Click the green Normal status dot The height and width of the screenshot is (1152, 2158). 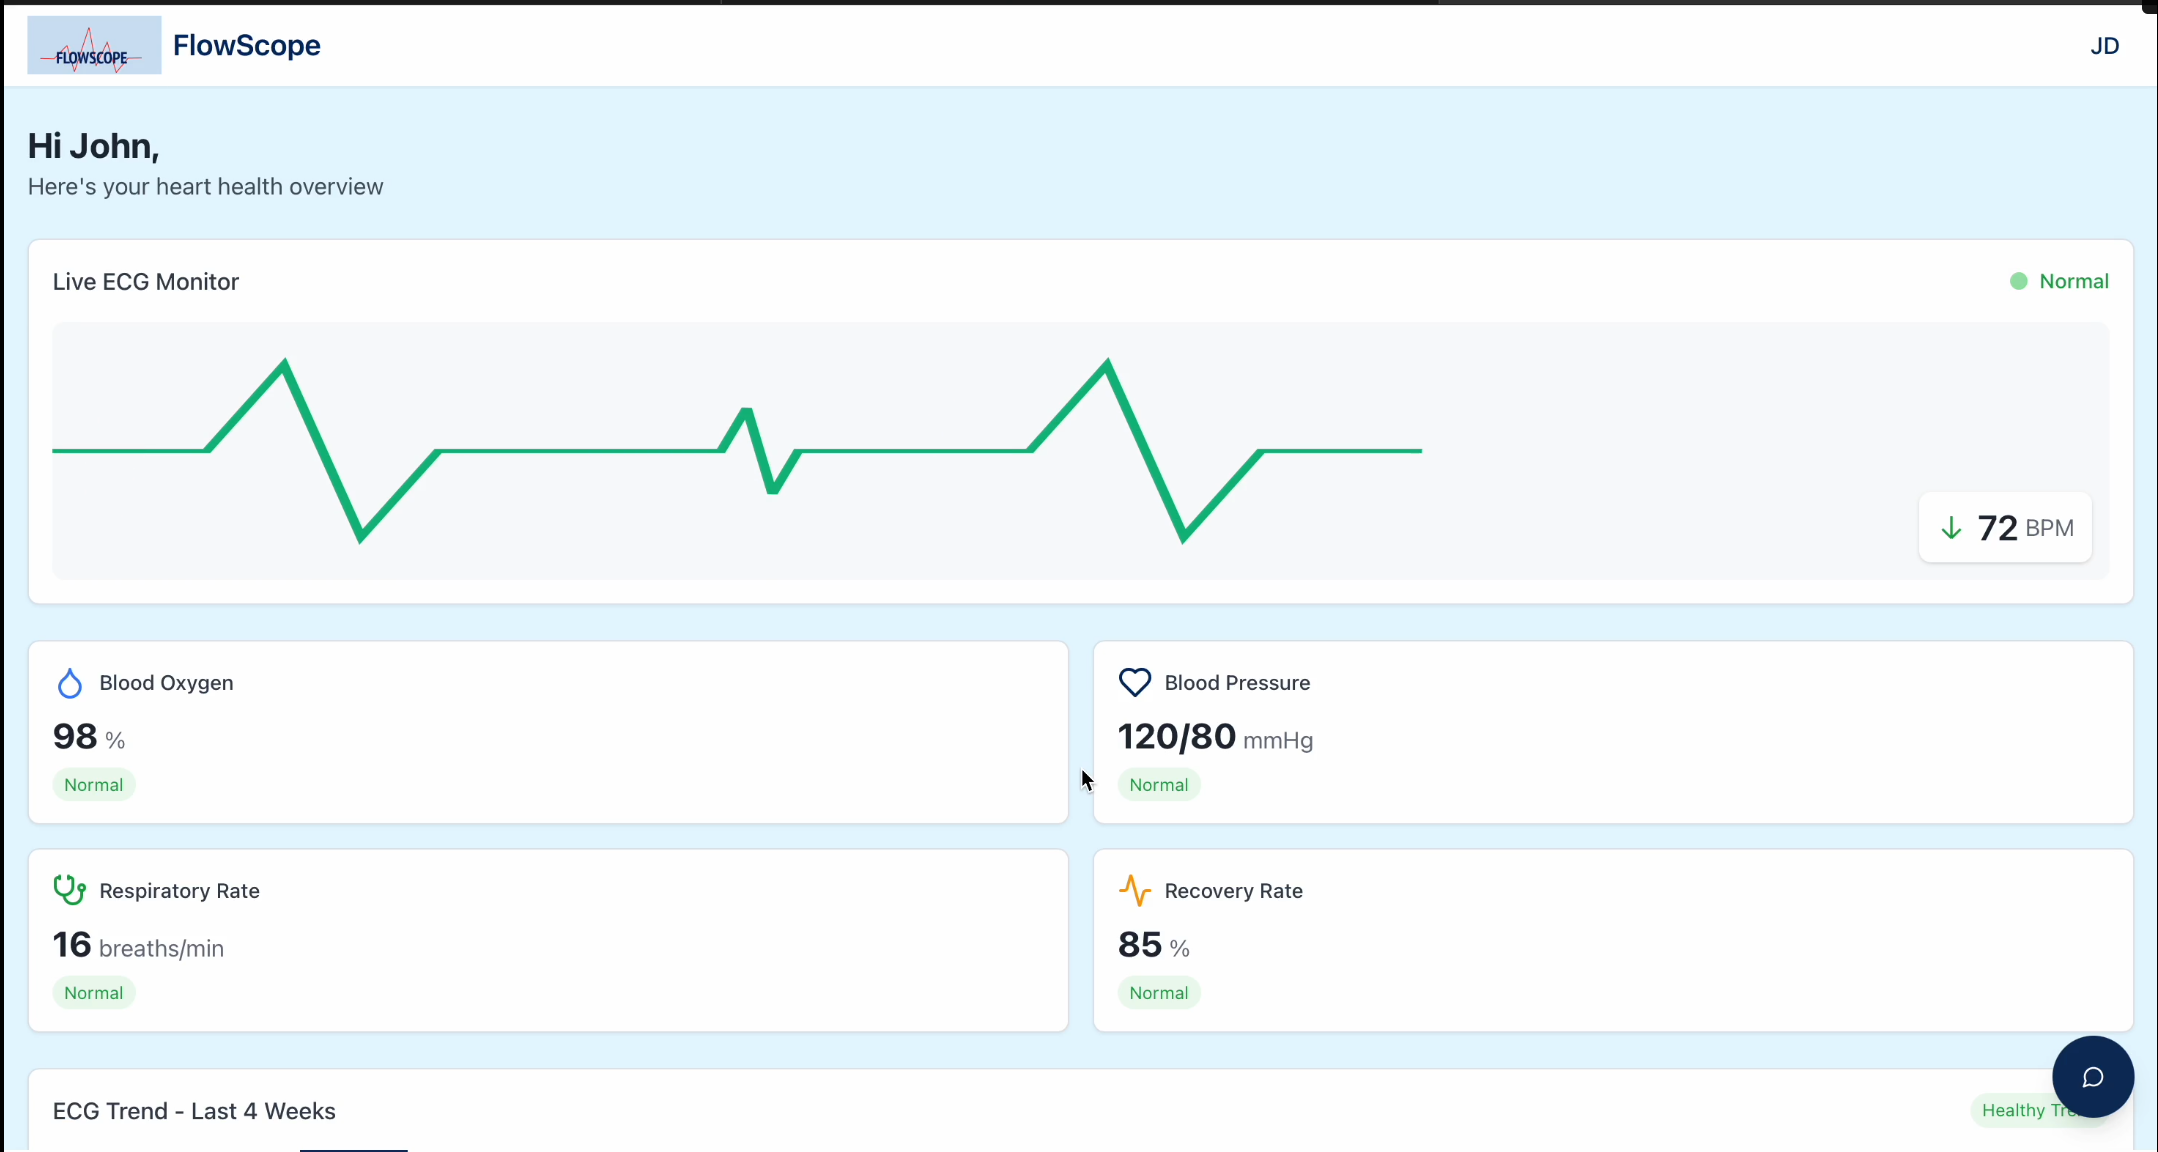click(2018, 282)
